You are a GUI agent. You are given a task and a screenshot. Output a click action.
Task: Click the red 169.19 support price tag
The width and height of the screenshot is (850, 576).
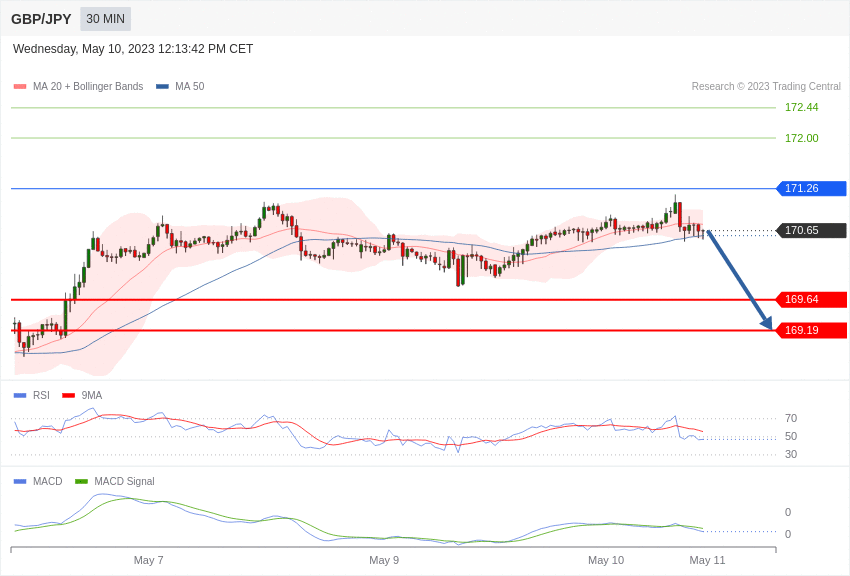pyautogui.click(x=811, y=330)
